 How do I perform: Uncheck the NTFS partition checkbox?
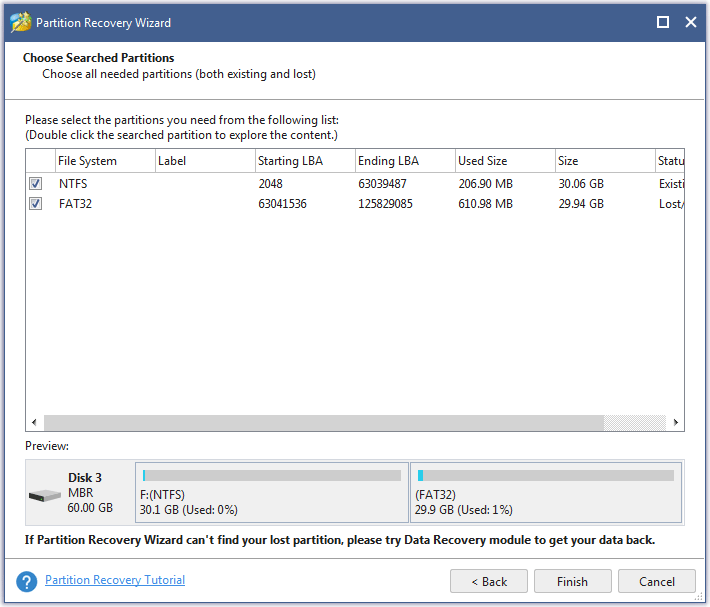coord(36,184)
